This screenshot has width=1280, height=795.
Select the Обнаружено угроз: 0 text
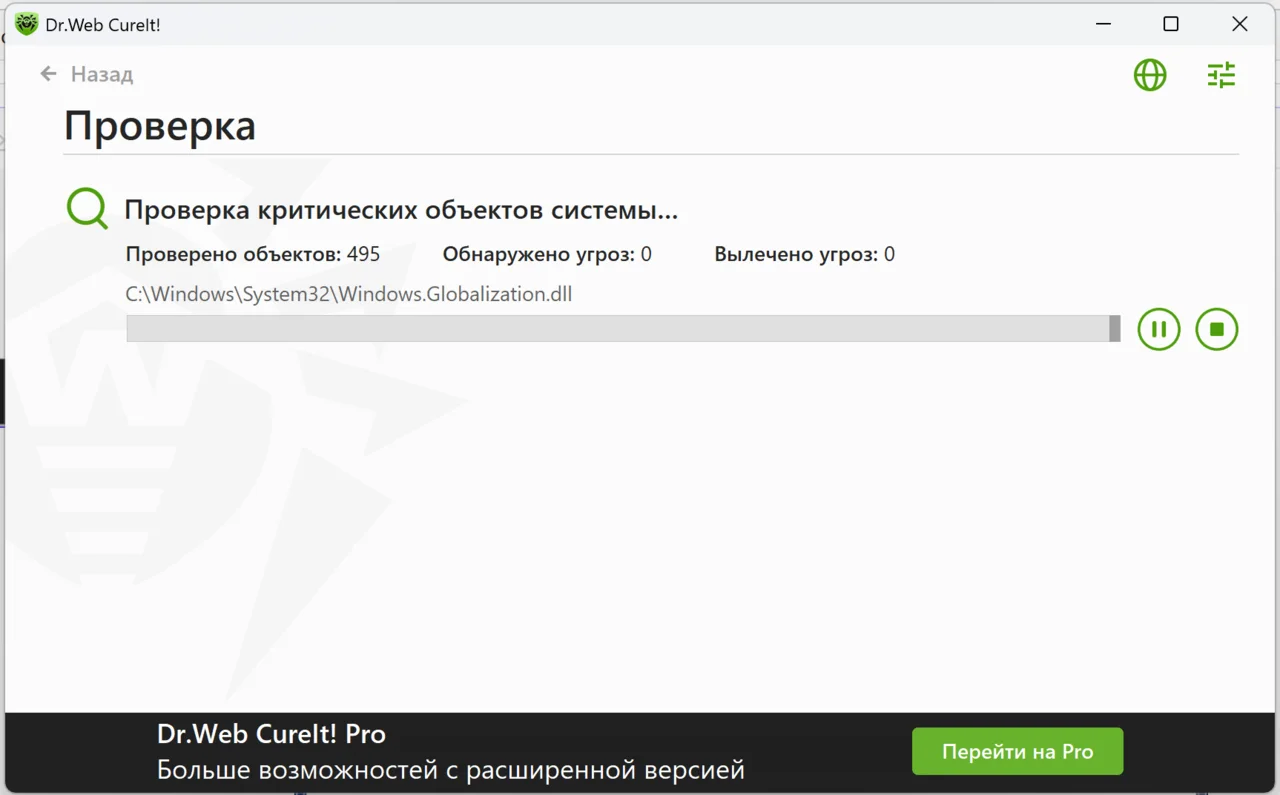tap(547, 254)
